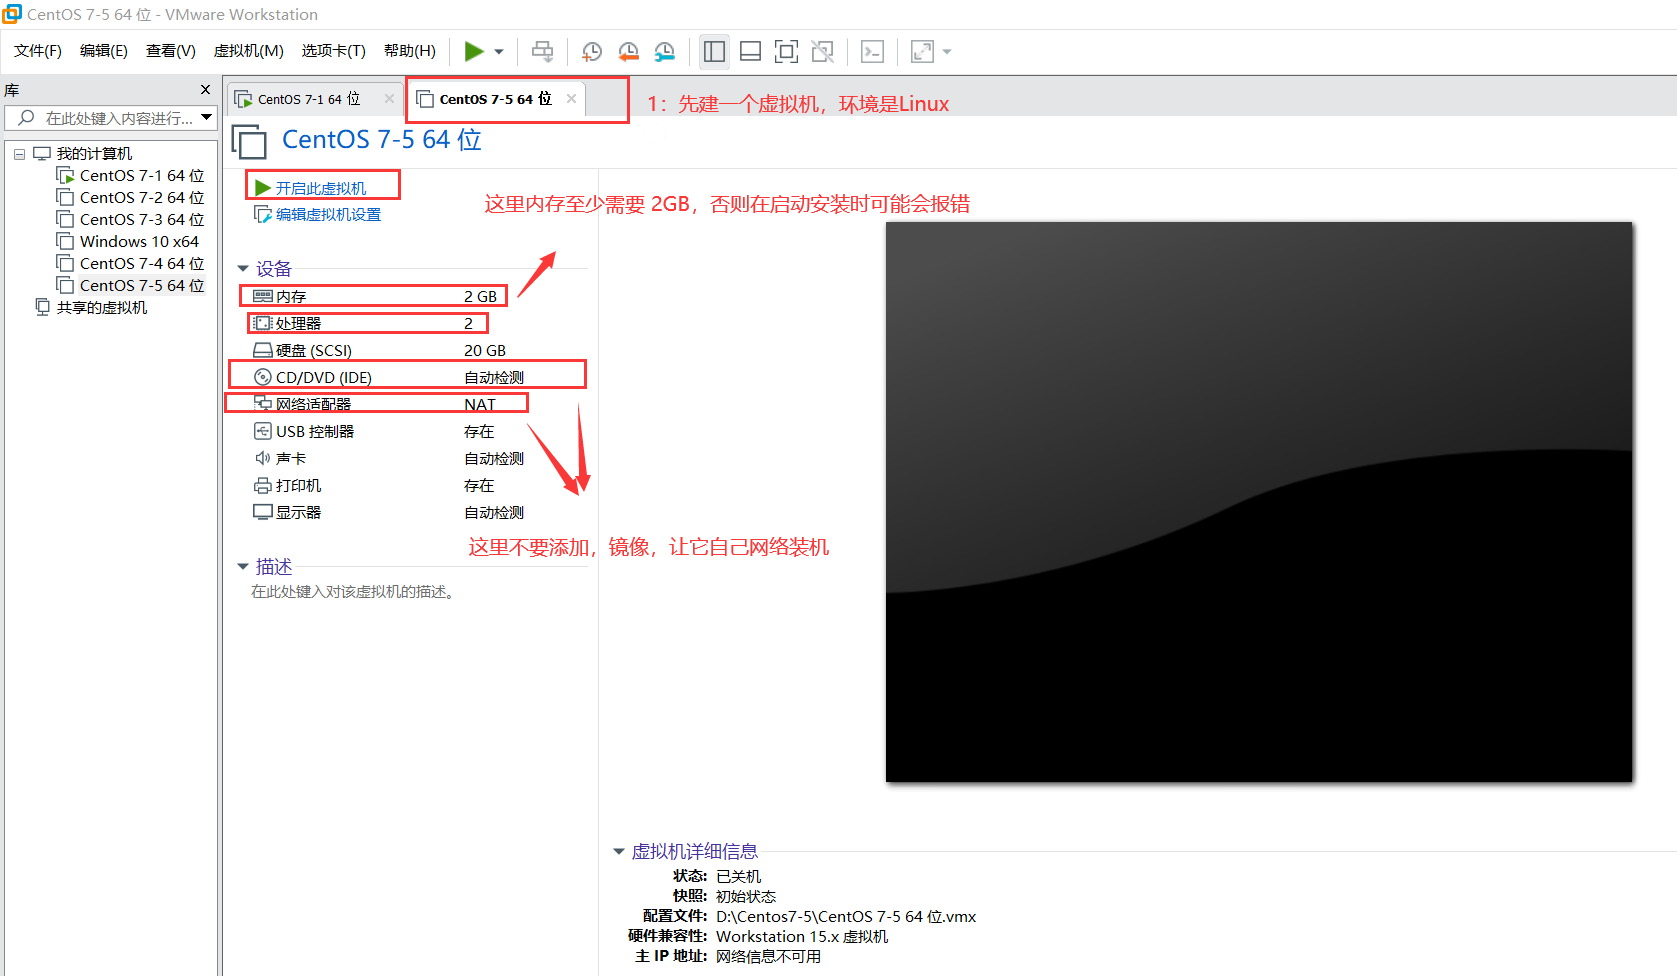The height and width of the screenshot is (976, 1677).
Task: Click the stretch guest display icon
Action: point(922,51)
